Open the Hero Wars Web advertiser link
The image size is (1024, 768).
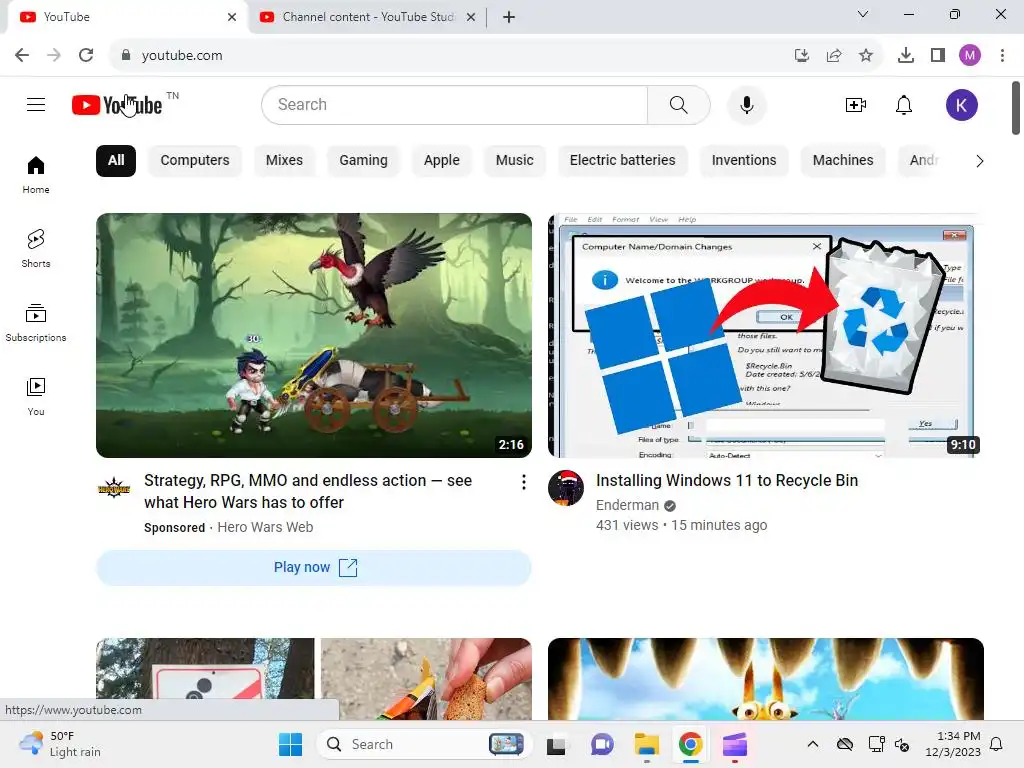(265, 527)
